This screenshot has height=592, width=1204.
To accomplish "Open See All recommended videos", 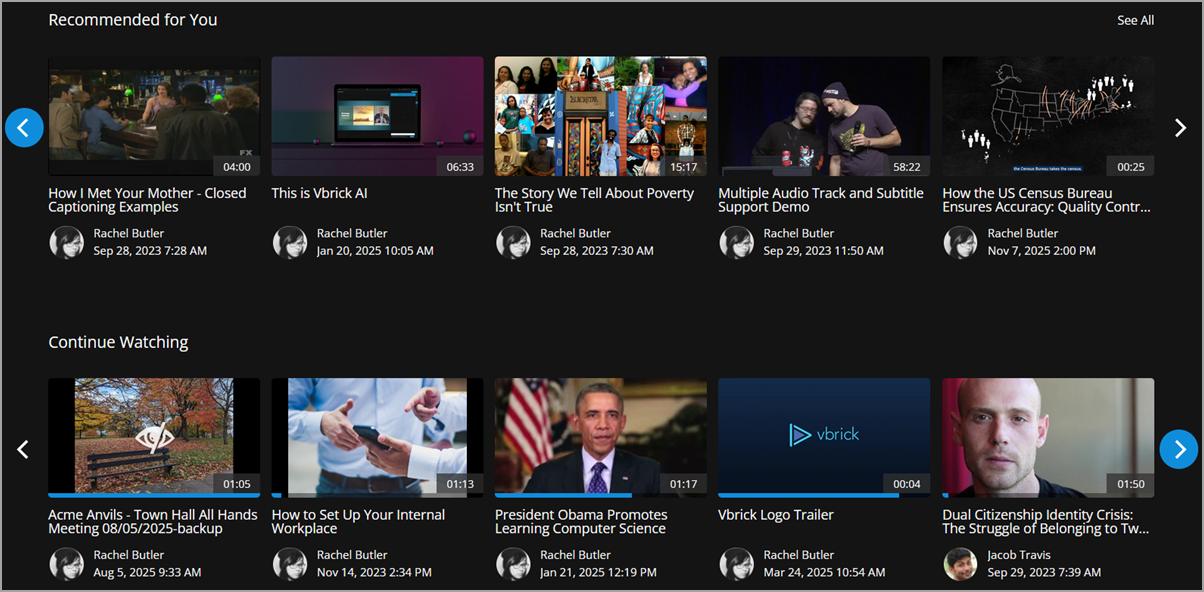I will coord(1135,20).
